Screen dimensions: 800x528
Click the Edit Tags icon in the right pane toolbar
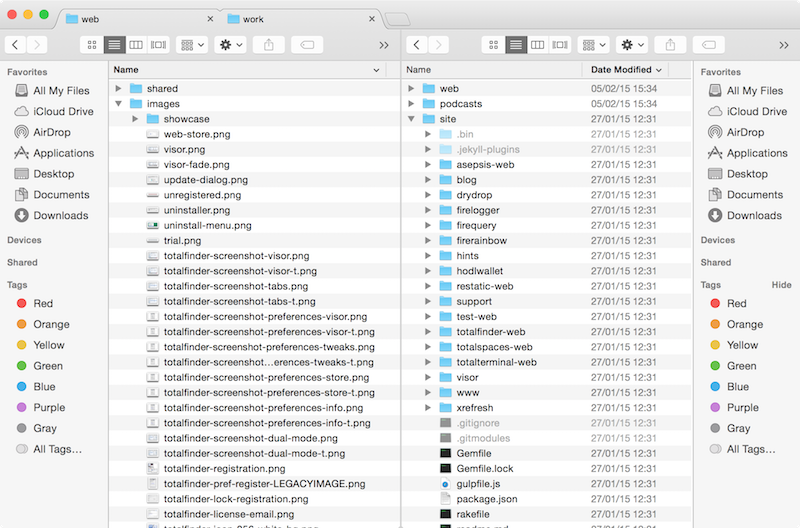(x=708, y=45)
